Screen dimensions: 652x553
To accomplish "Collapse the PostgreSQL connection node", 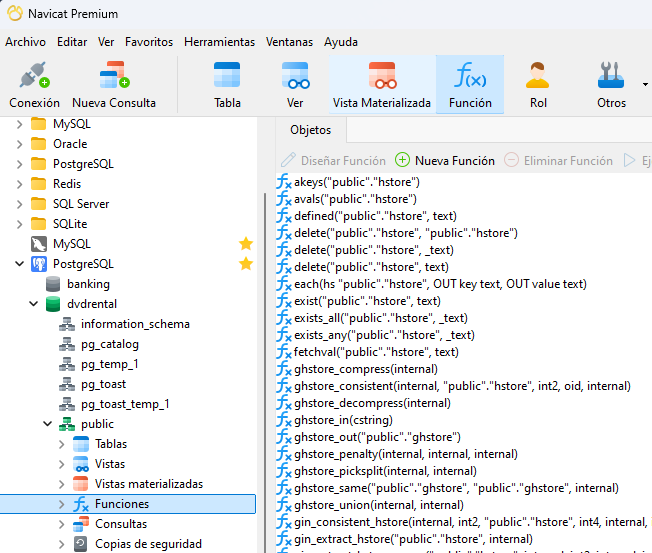I will tap(19, 264).
